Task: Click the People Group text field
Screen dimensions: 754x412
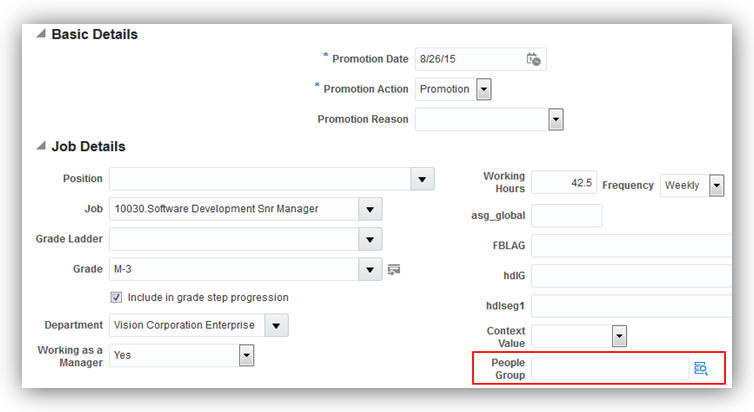Action: (609, 369)
